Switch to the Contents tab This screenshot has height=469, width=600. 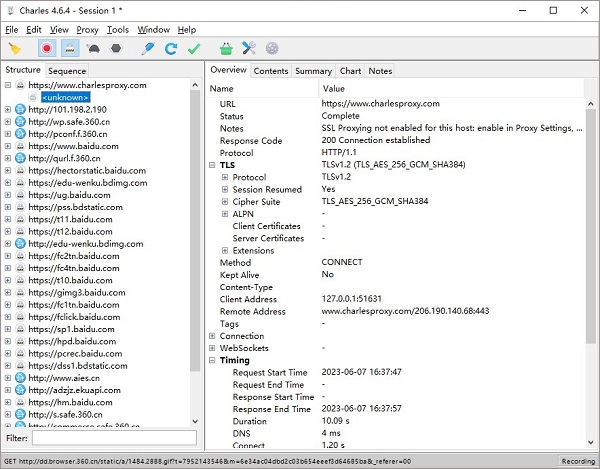270,71
